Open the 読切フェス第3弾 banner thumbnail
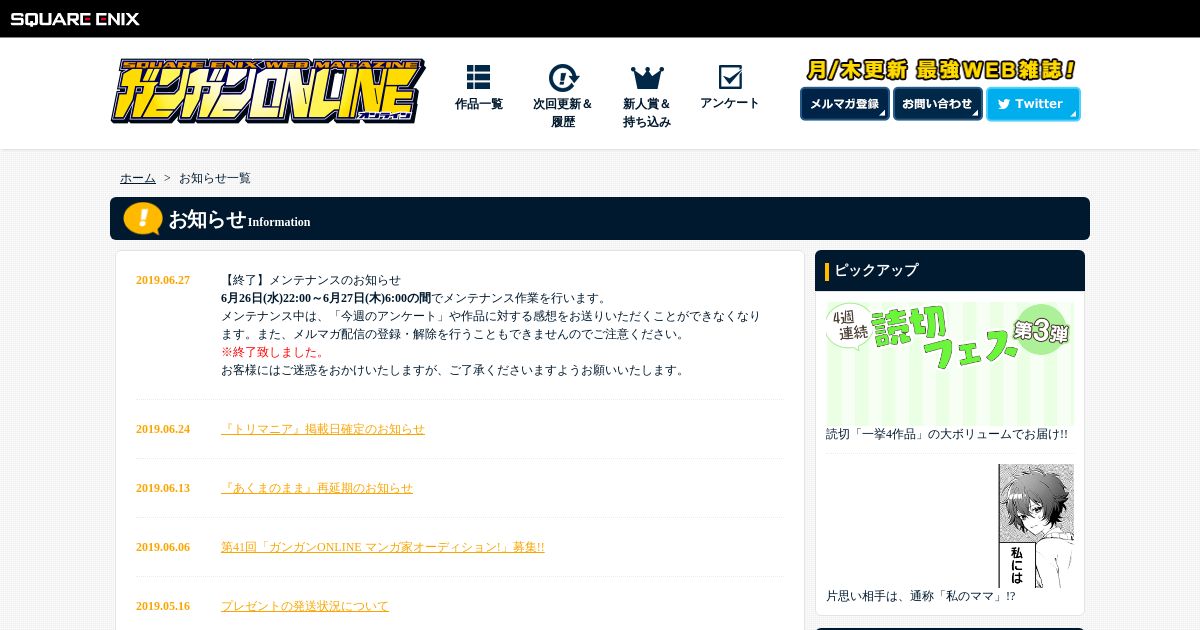Screen dimensions: 1200x630 pyautogui.click(x=950, y=362)
